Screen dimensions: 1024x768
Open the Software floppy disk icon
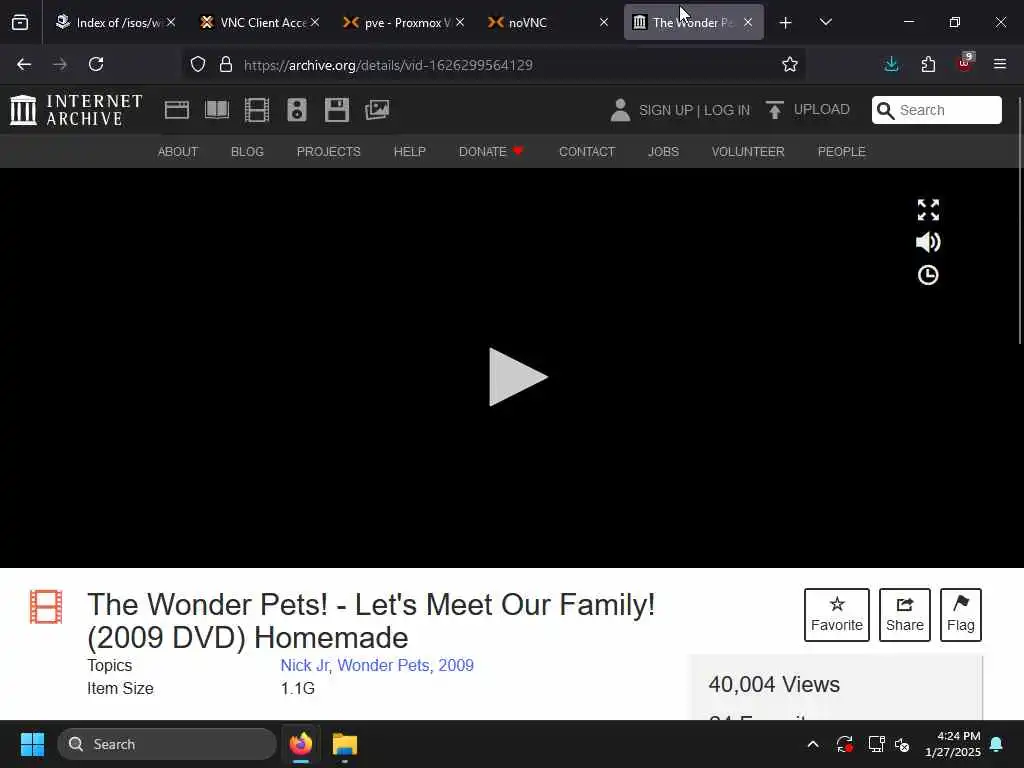click(x=337, y=110)
